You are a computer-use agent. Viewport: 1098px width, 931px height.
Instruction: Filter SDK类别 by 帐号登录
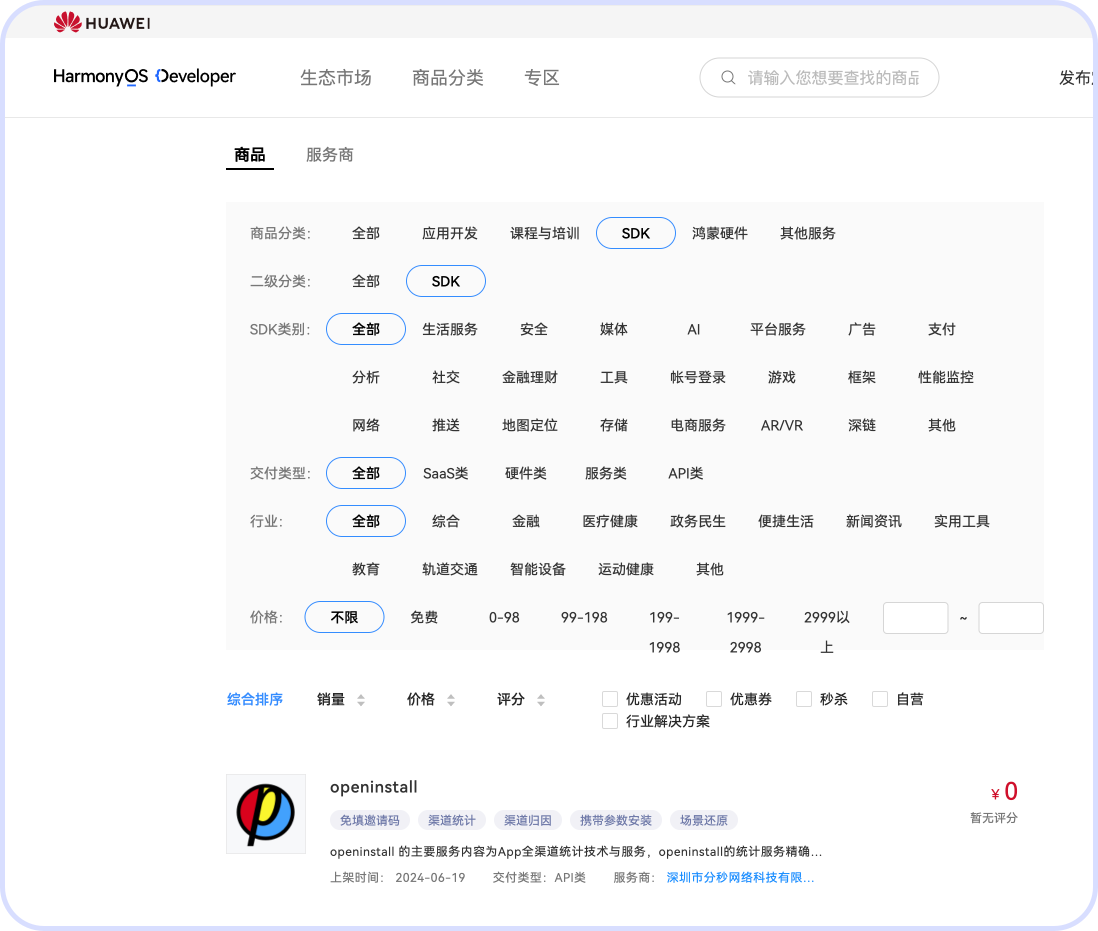pos(698,377)
